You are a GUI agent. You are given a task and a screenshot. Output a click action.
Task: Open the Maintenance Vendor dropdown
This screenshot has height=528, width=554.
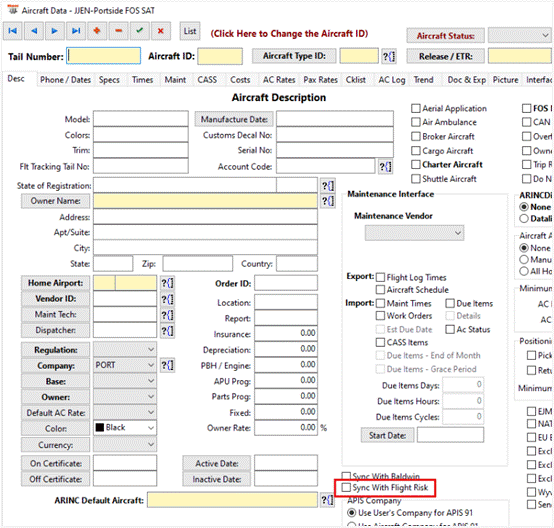point(414,233)
